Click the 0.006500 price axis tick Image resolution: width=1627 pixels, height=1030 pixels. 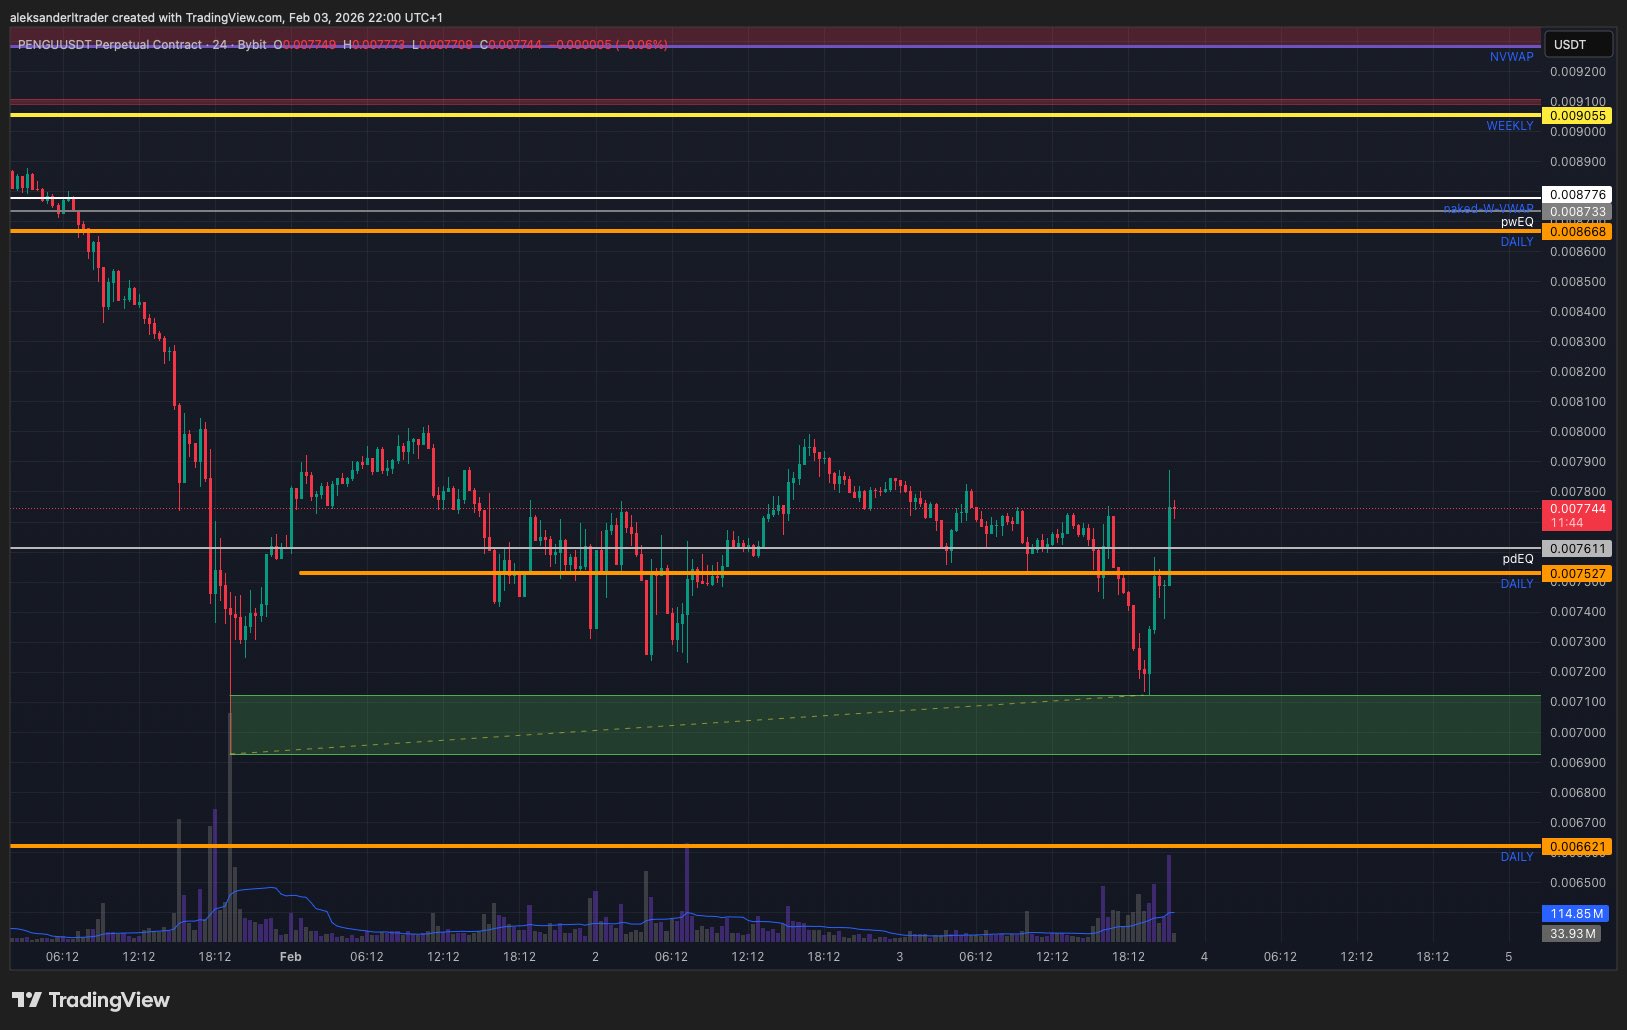tap(1578, 883)
